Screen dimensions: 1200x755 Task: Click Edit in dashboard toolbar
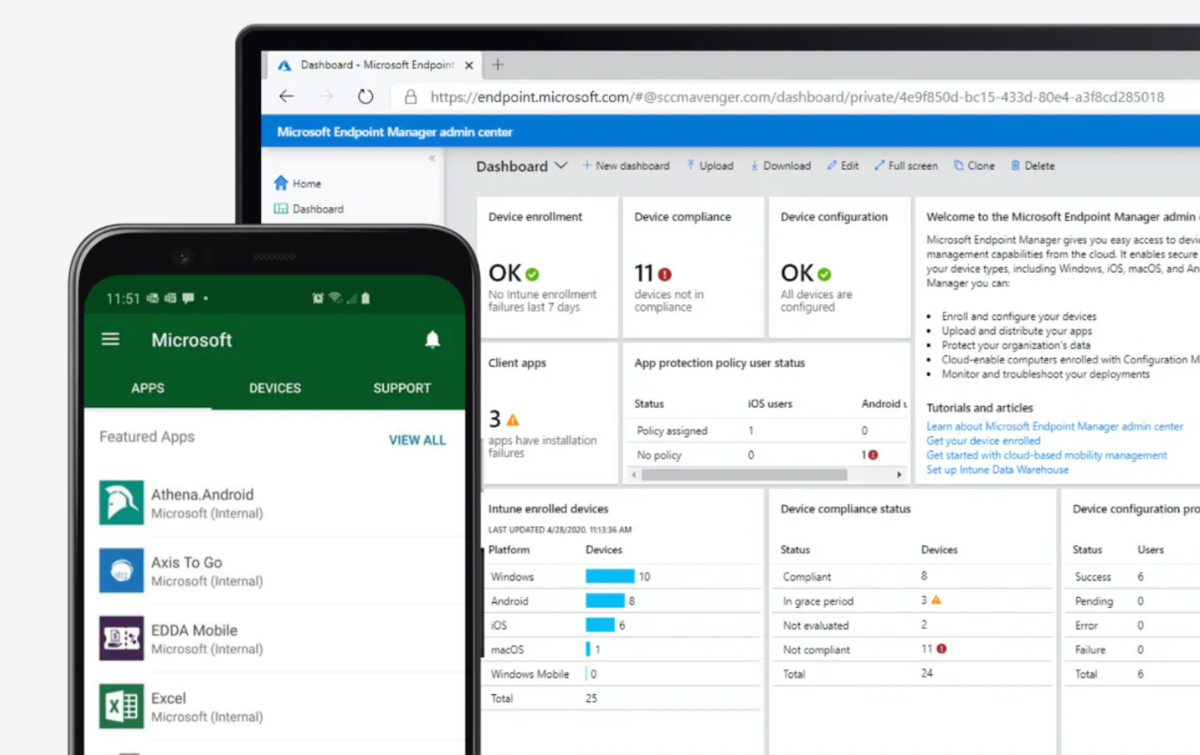(x=843, y=166)
